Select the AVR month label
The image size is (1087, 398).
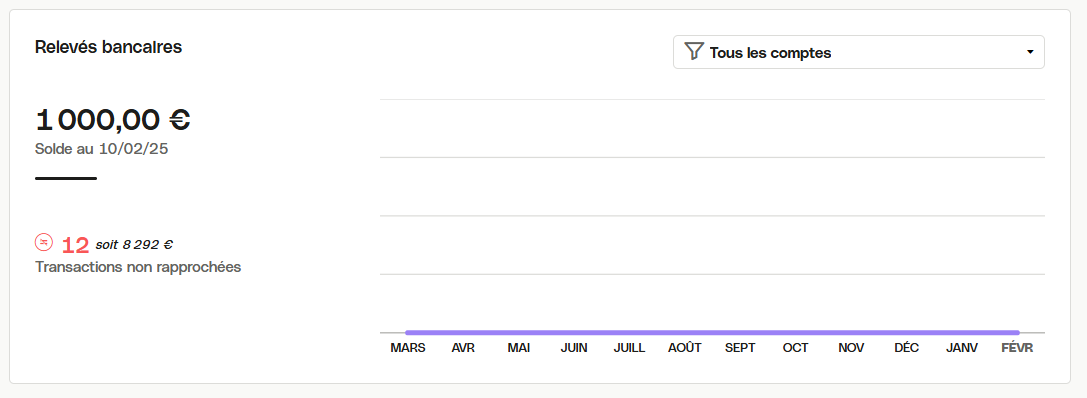(x=463, y=348)
